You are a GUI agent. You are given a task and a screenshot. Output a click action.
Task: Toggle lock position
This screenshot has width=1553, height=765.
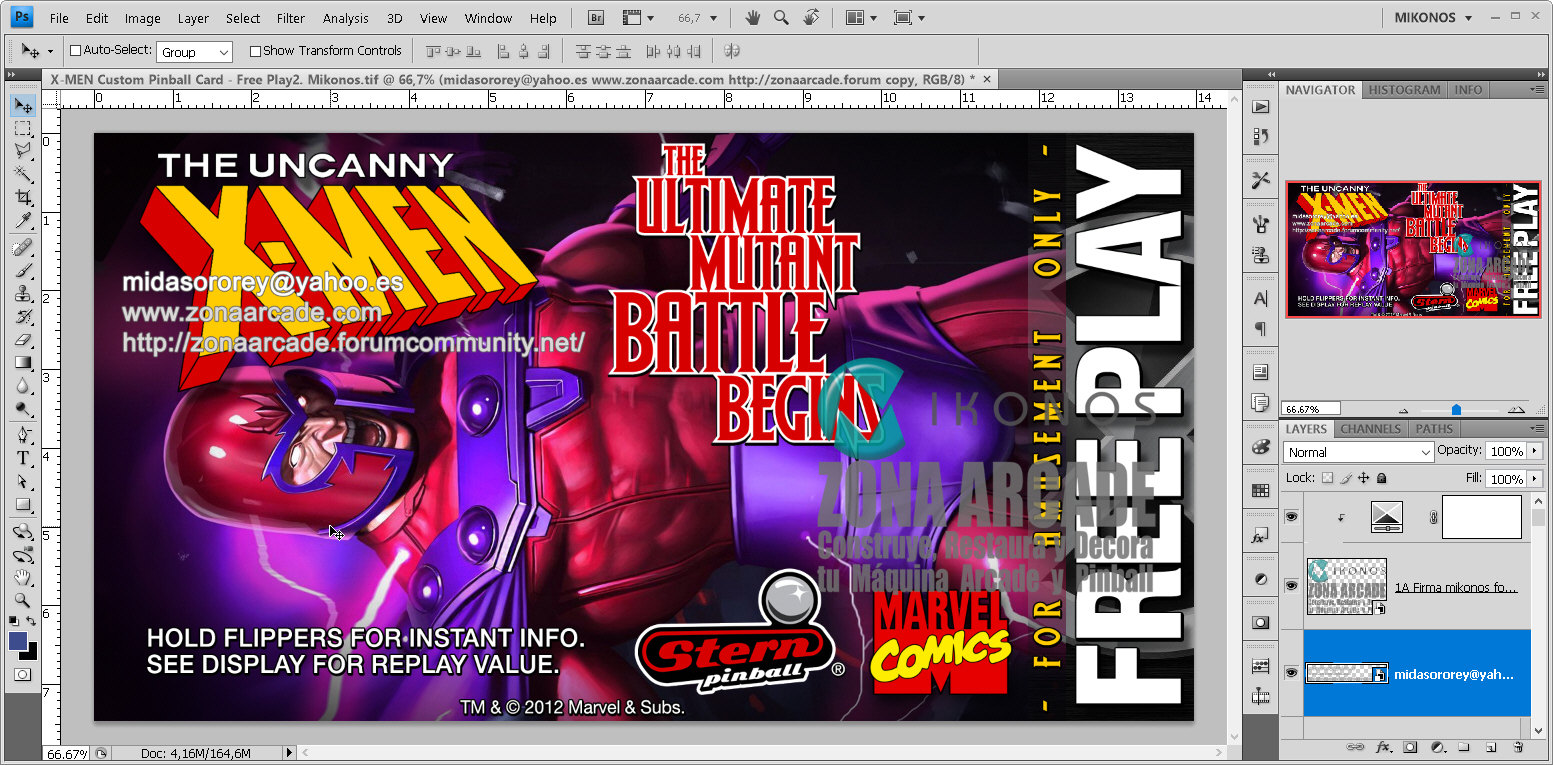pyautogui.click(x=1363, y=478)
